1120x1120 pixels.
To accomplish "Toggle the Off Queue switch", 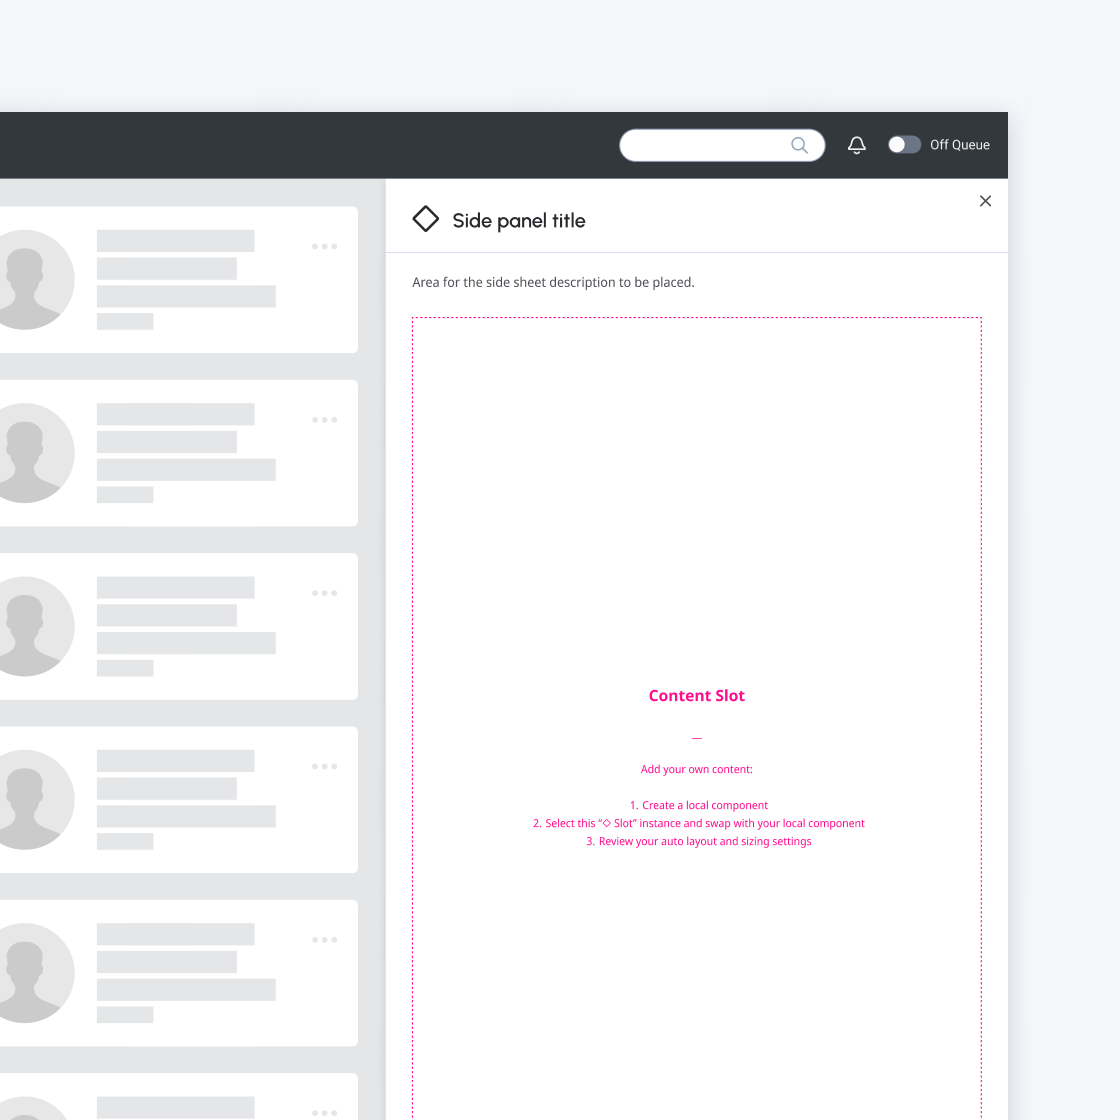I will (904, 145).
